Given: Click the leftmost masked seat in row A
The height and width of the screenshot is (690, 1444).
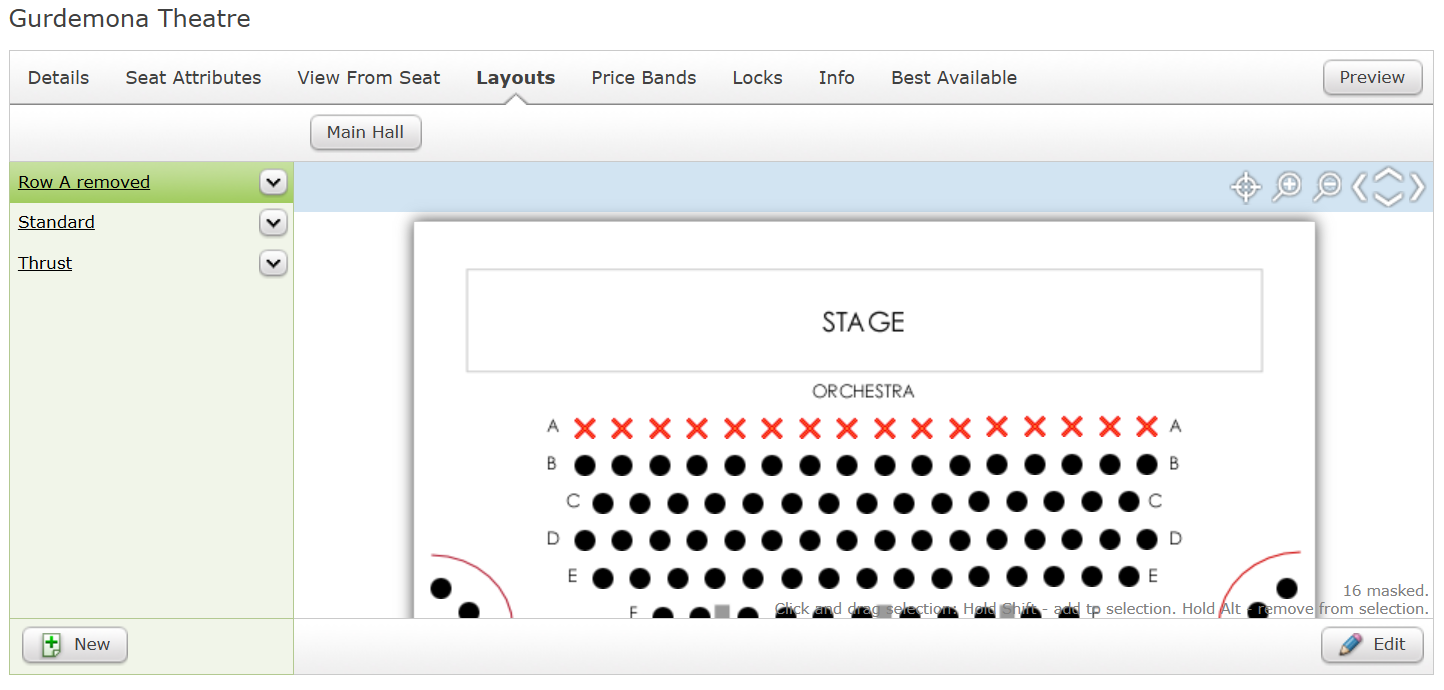Looking at the screenshot, I should coord(585,428).
